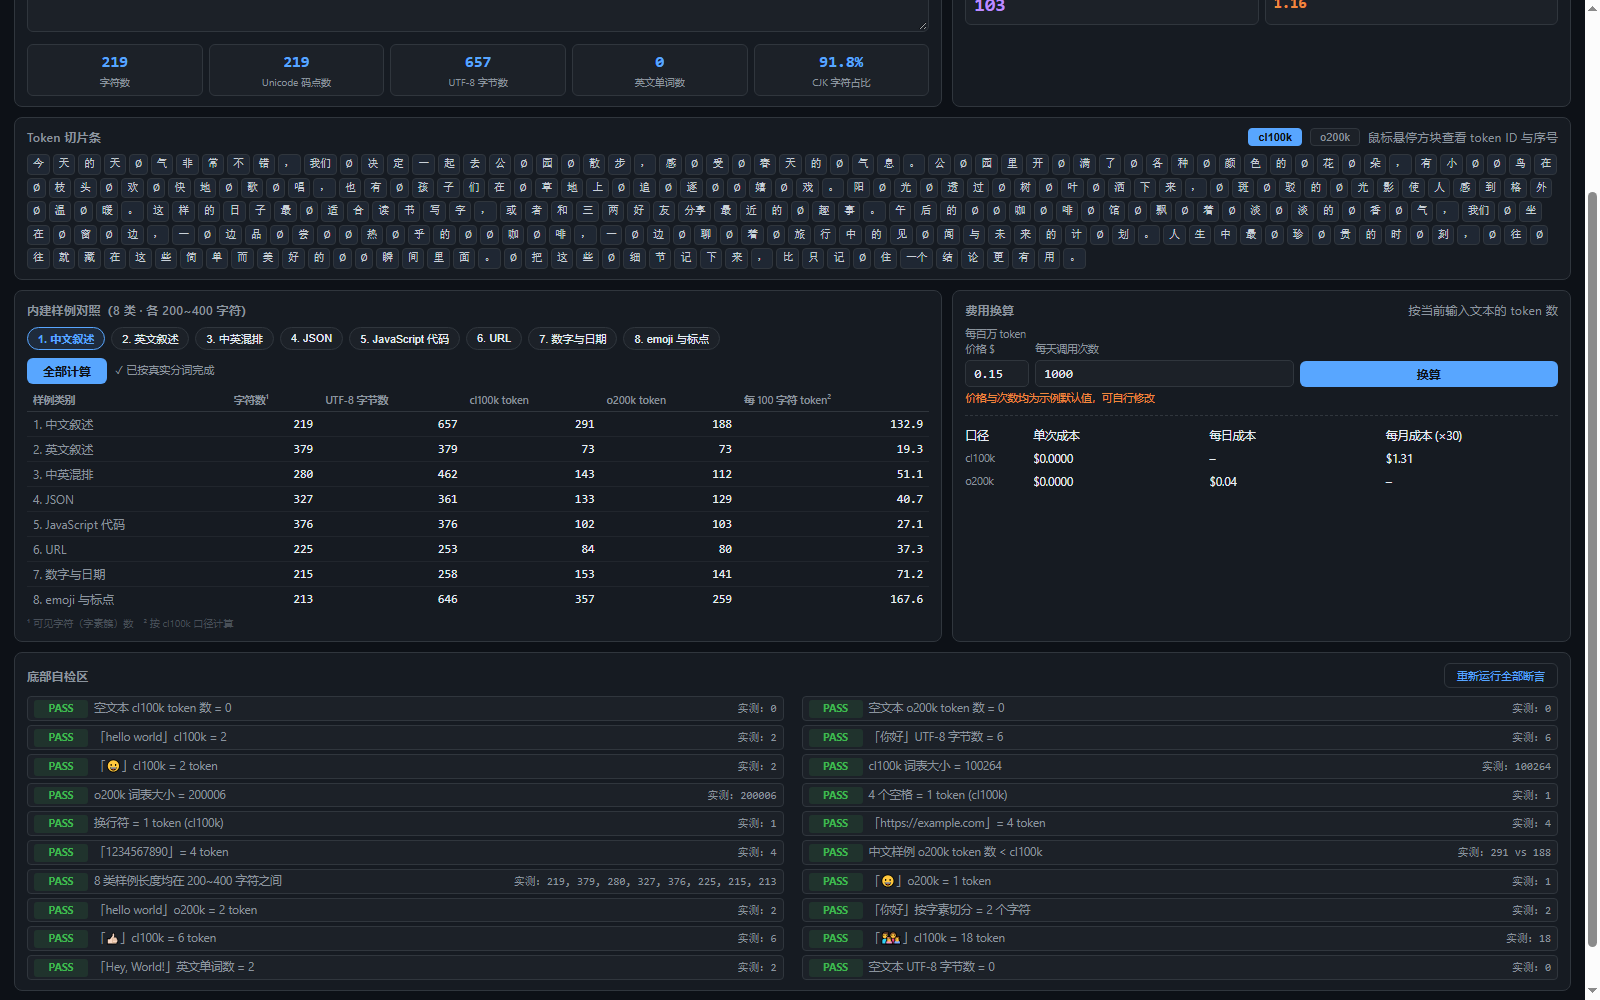This screenshot has height=1000, width=1600.
Task: Switch token slicing to cl100k
Action: (x=1274, y=137)
